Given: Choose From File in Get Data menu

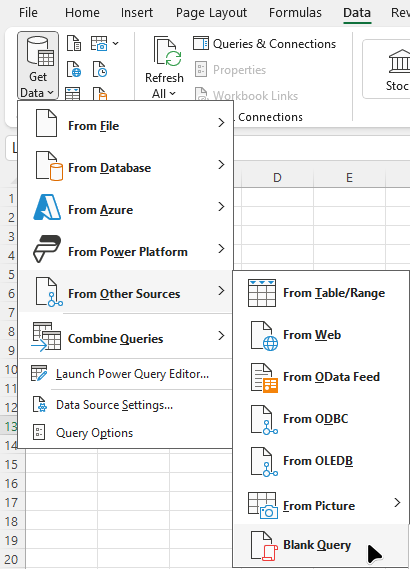Looking at the screenshot, I should tap(126, 123).
